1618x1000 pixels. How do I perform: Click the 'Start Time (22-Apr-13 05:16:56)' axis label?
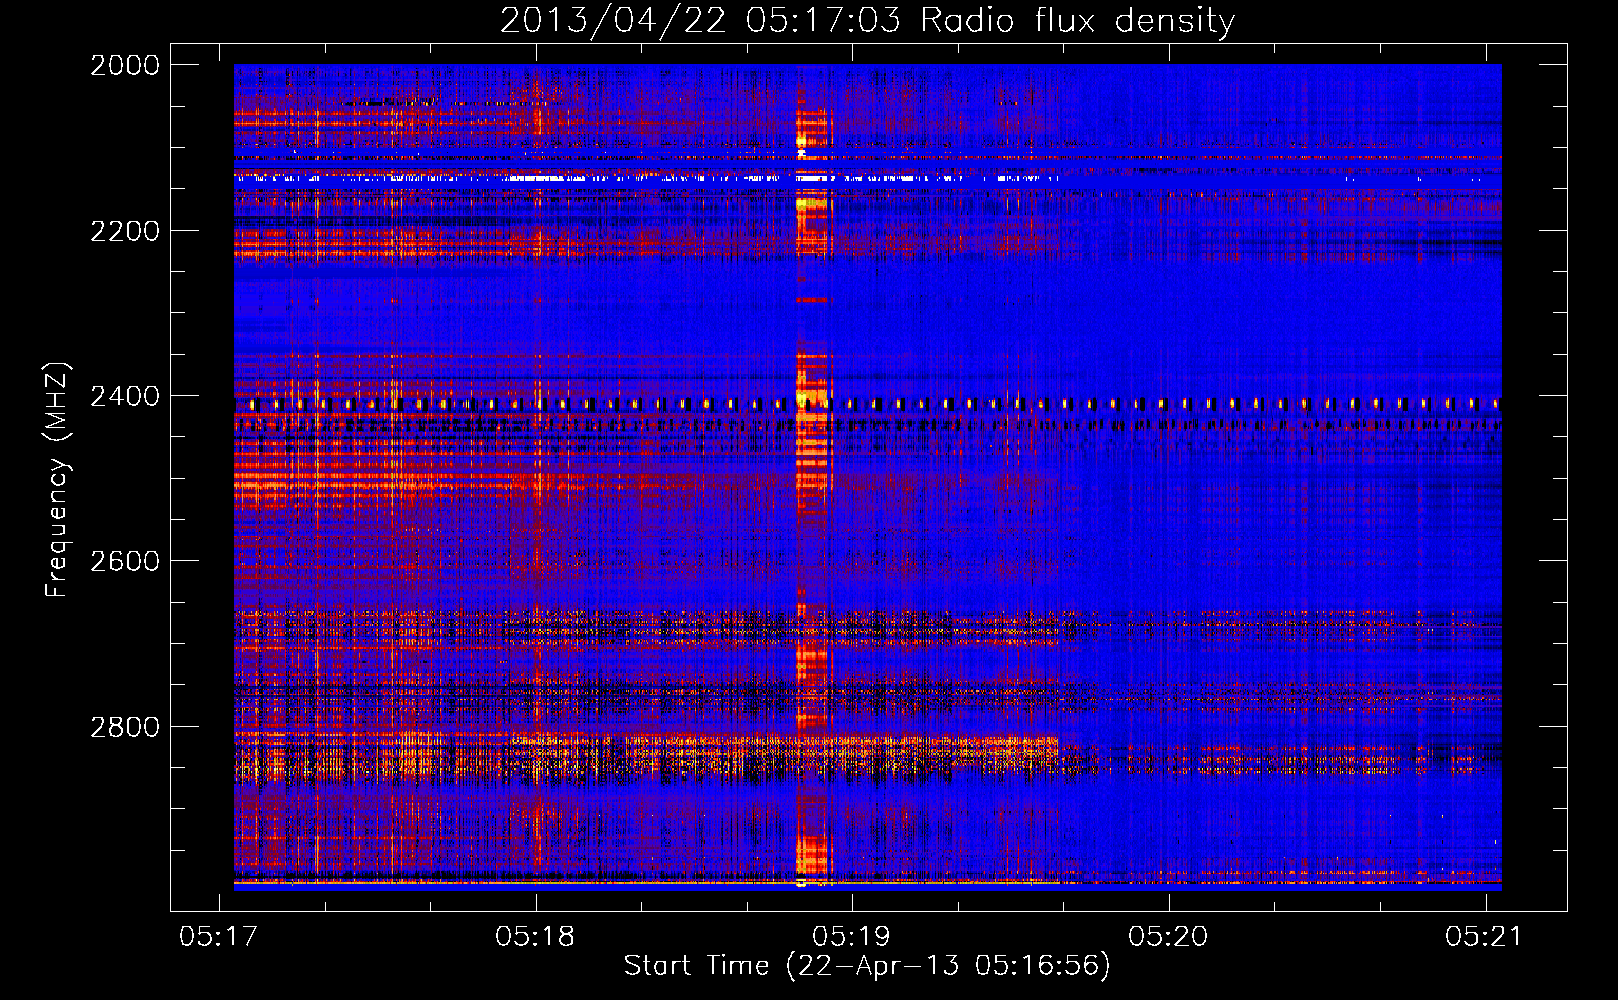(867, 966)
